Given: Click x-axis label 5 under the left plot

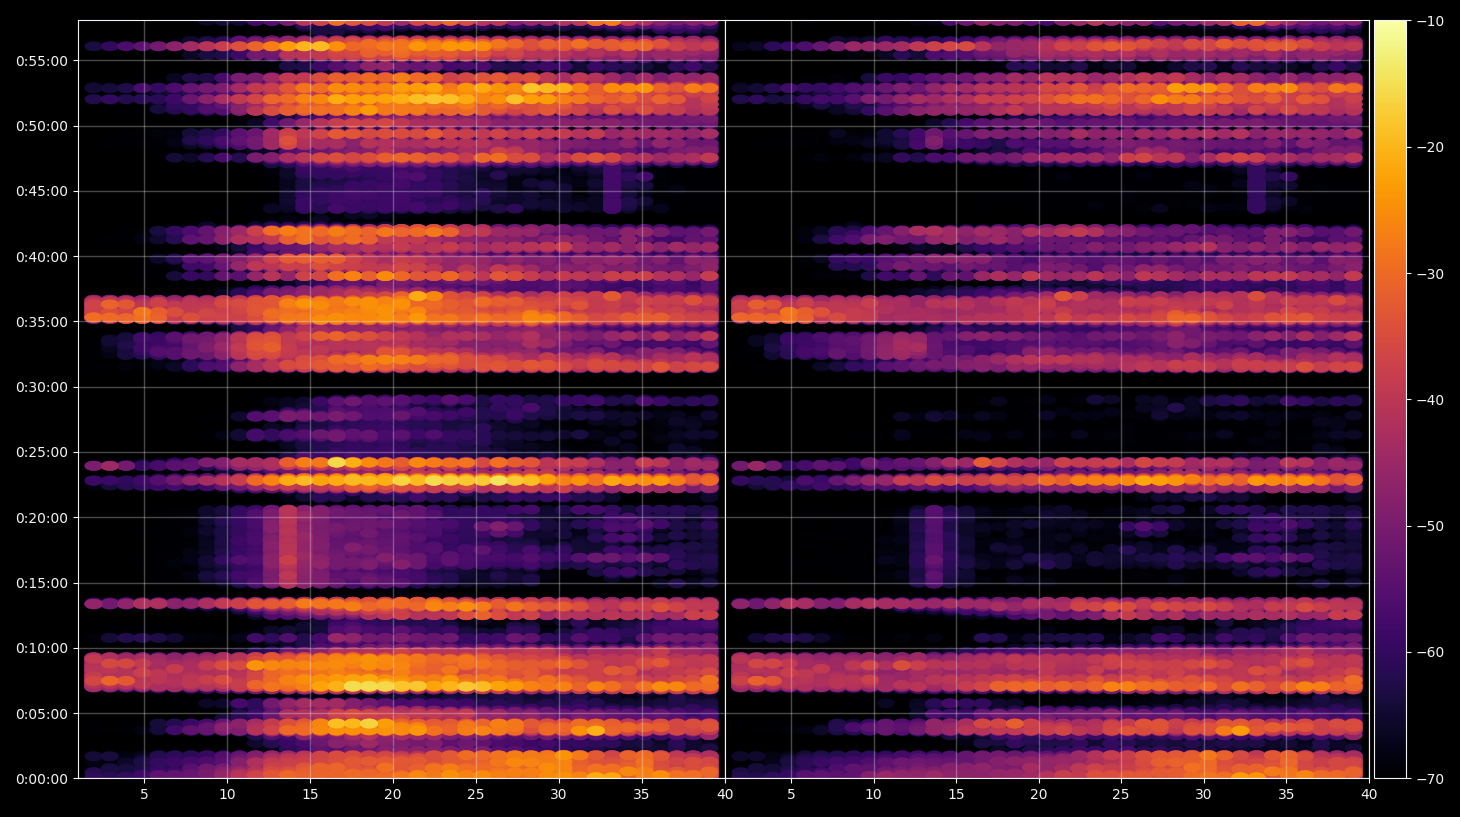Looking at the screenshot, I should pyautogui.click(x=144, y=795).
